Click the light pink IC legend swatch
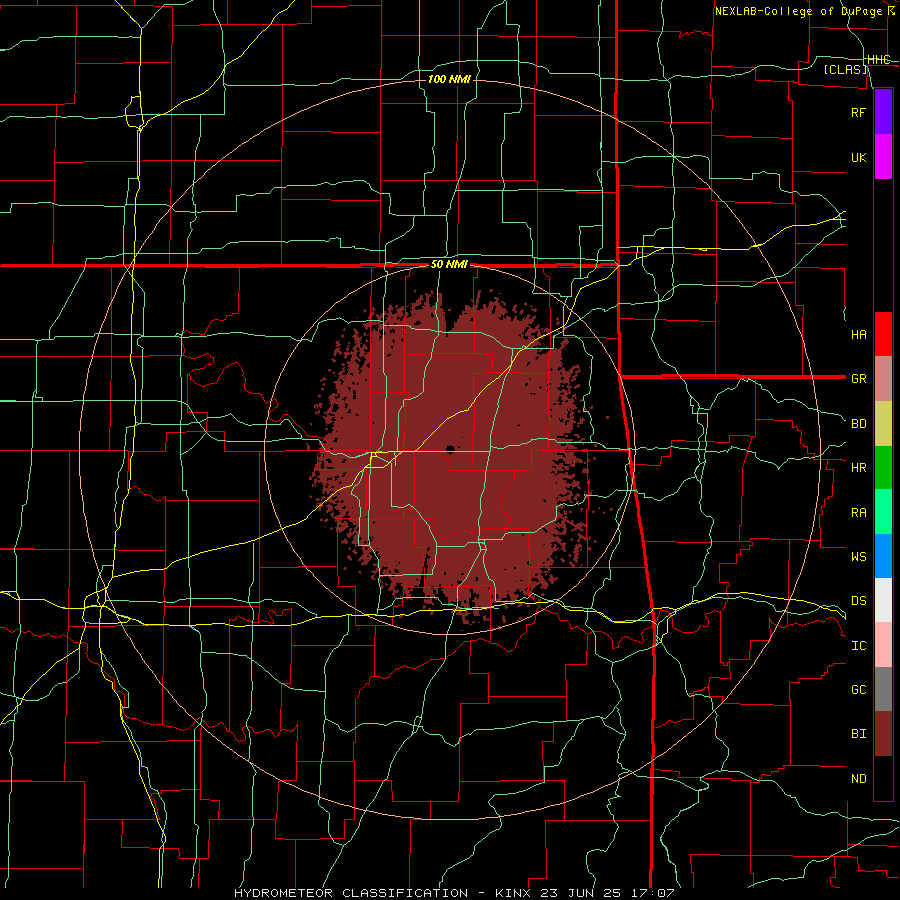 pyautogui.click(x=883, y=645)
